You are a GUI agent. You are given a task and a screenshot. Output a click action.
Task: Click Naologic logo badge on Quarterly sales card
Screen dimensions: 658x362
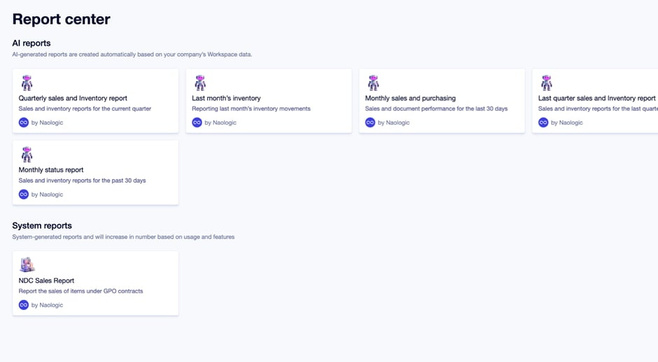(x=24, y=122)
